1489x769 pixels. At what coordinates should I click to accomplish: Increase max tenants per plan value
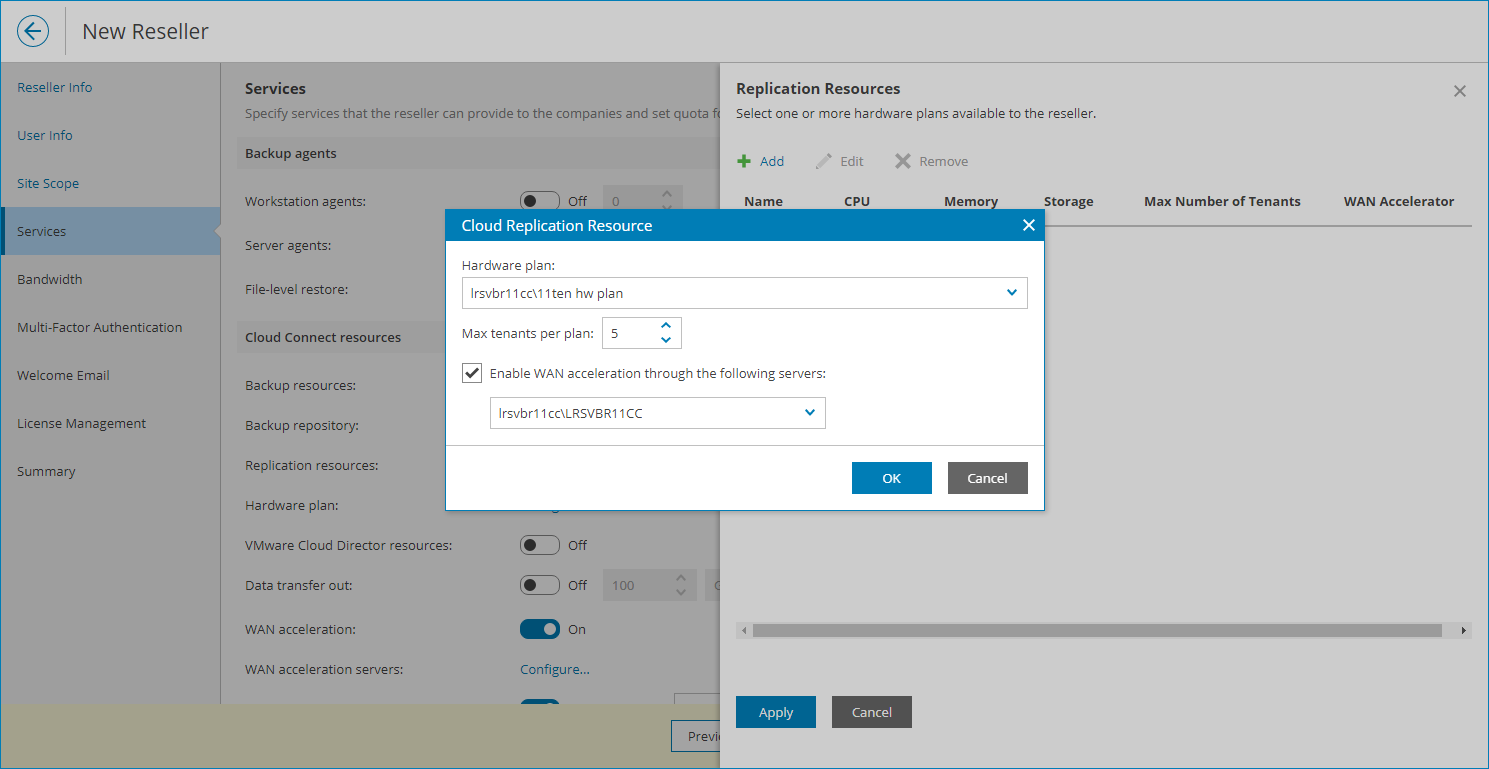[667, 326]
